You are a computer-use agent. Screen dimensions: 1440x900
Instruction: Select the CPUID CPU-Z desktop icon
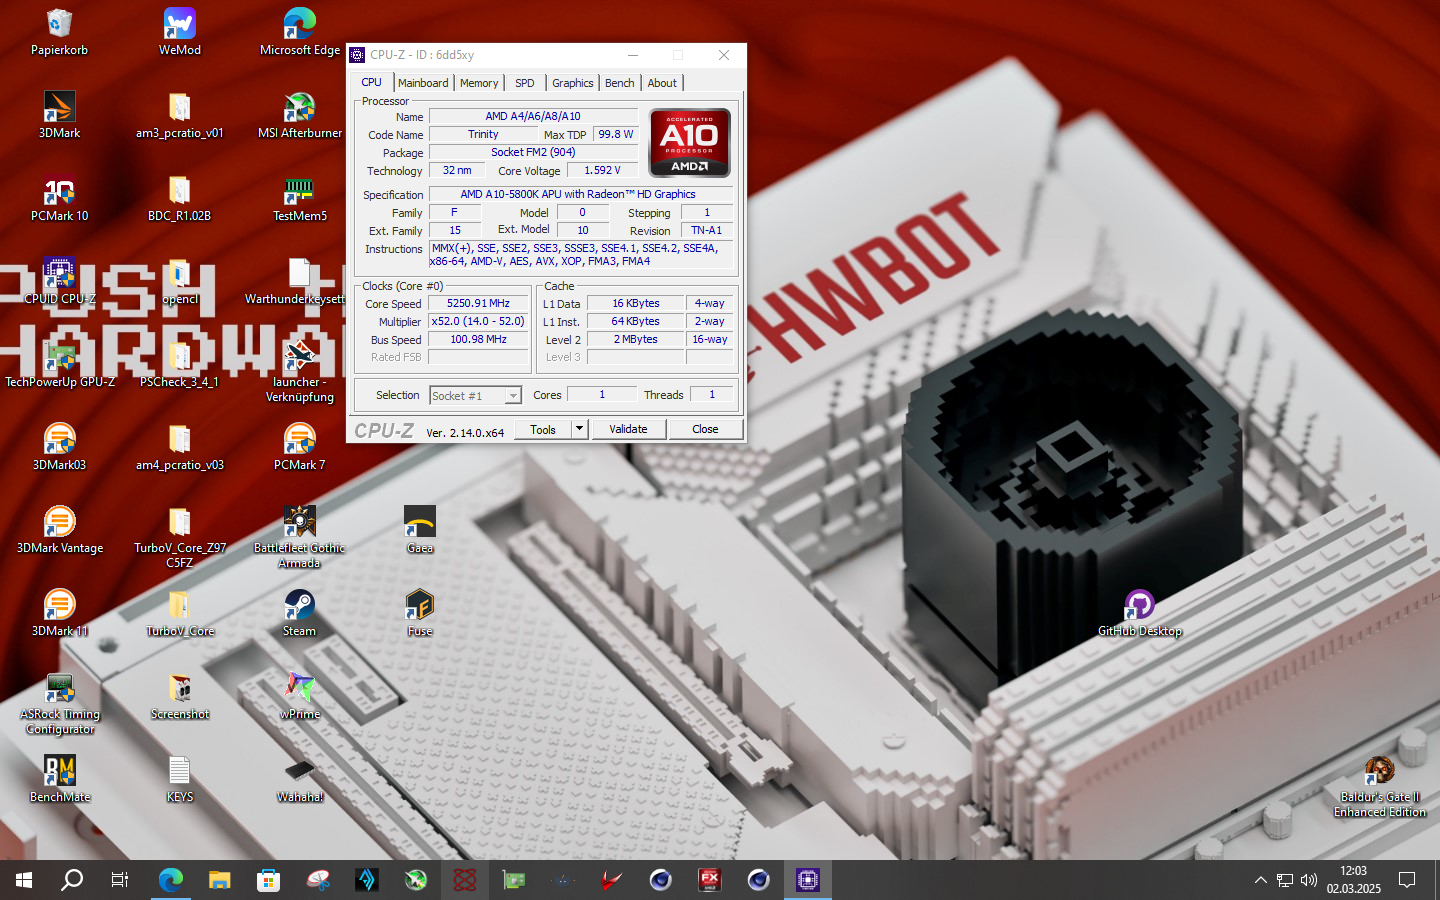click(x=59, y=281)
